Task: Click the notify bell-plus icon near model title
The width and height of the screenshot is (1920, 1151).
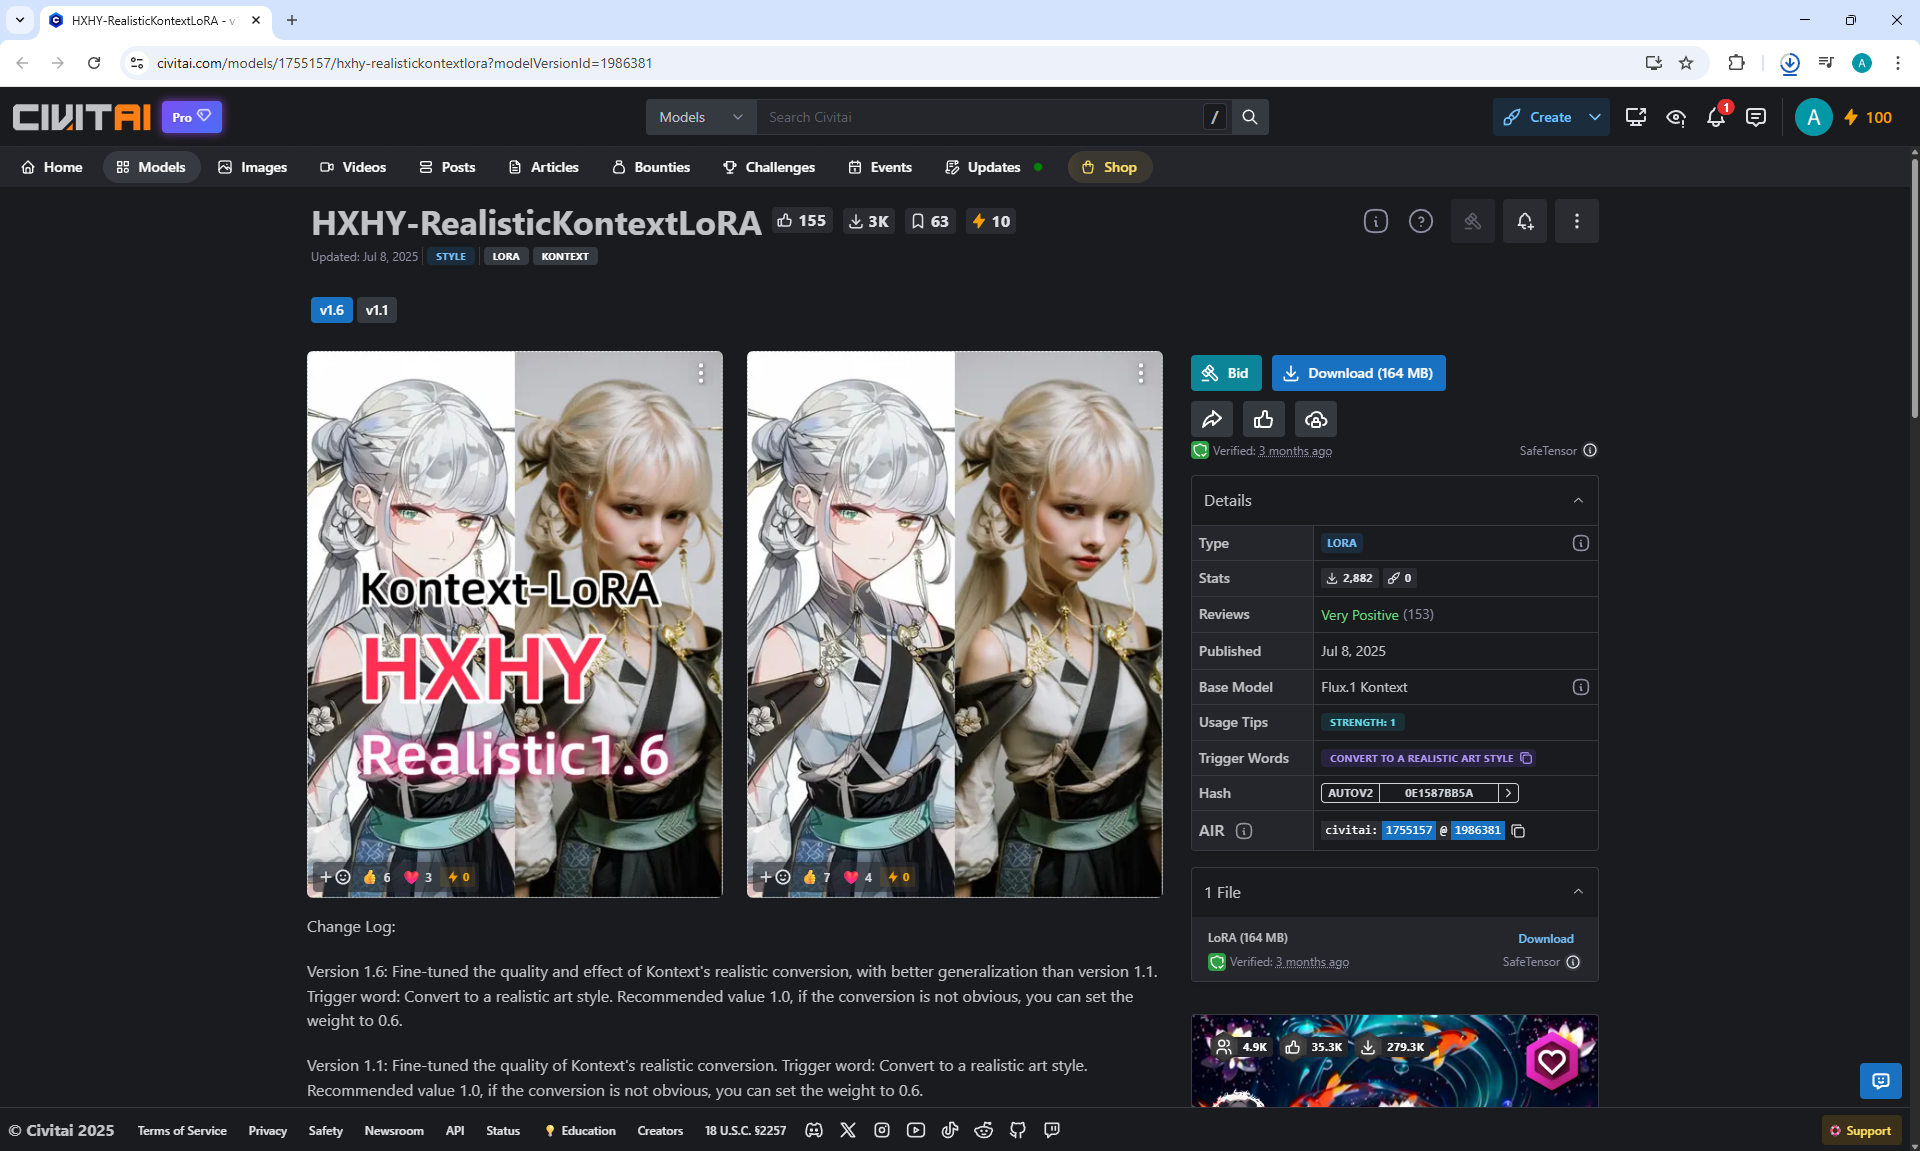Action: coord(1524,221)
